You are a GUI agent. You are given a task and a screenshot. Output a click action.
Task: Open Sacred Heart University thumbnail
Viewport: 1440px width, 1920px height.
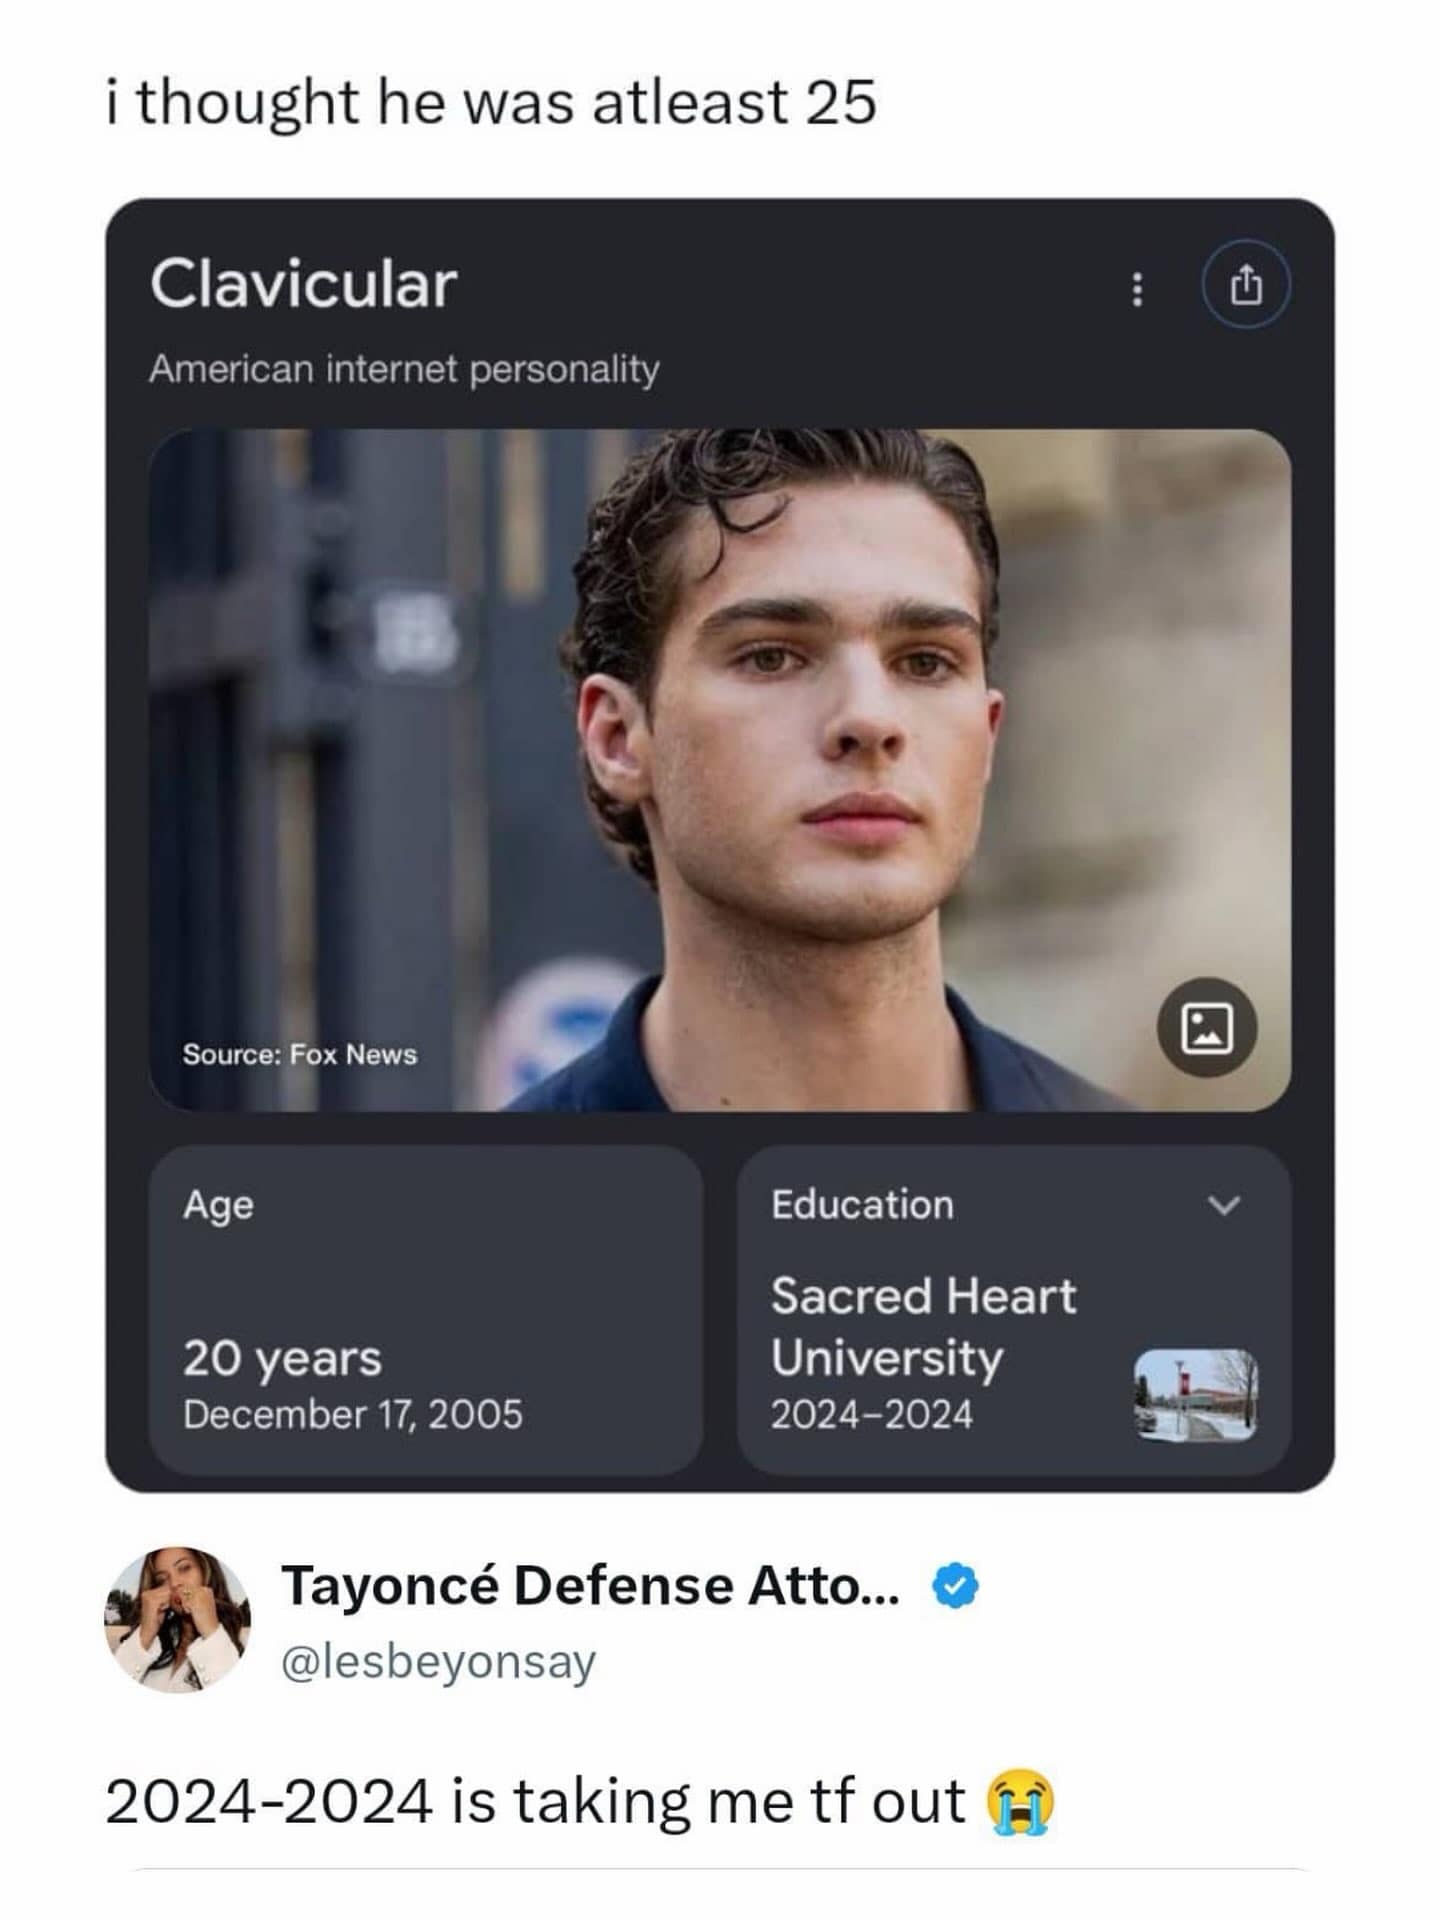tap(1196, 1394)
